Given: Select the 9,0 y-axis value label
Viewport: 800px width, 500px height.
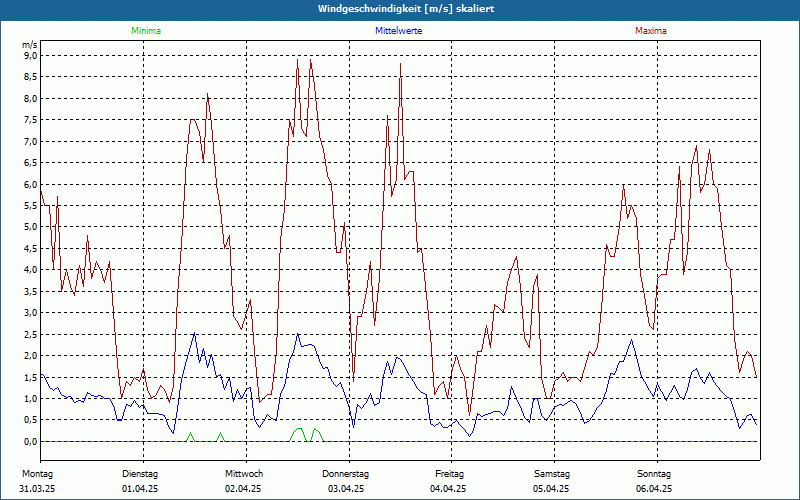Looking at the screenshot, I should click(x=30, y=56).
